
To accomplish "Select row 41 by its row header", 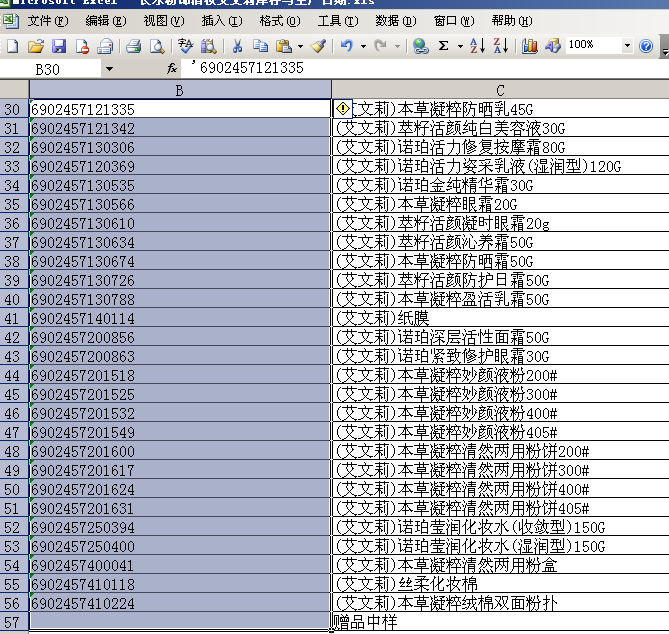I will click(x=13, y=318).
